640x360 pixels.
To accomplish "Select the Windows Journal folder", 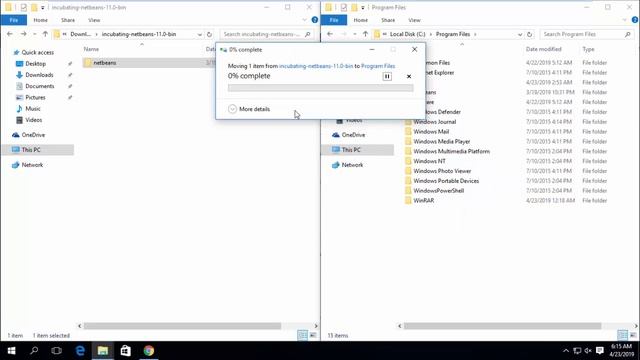I will 435,122.
